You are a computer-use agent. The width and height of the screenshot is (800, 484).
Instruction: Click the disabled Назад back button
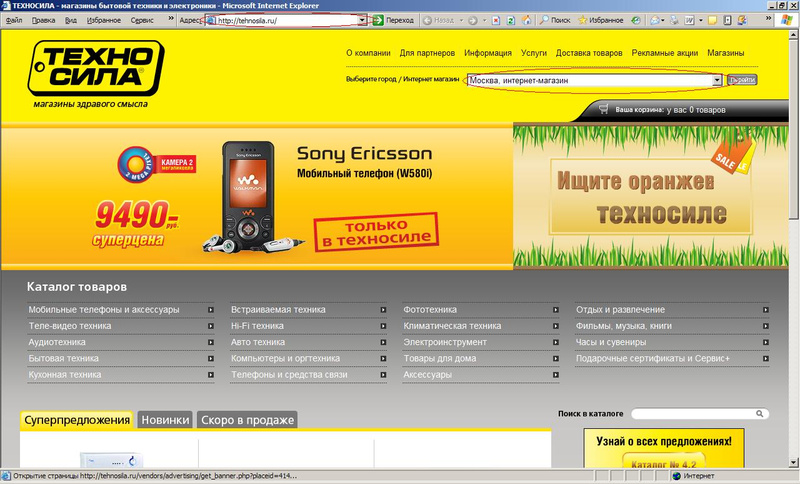[439, 20]
